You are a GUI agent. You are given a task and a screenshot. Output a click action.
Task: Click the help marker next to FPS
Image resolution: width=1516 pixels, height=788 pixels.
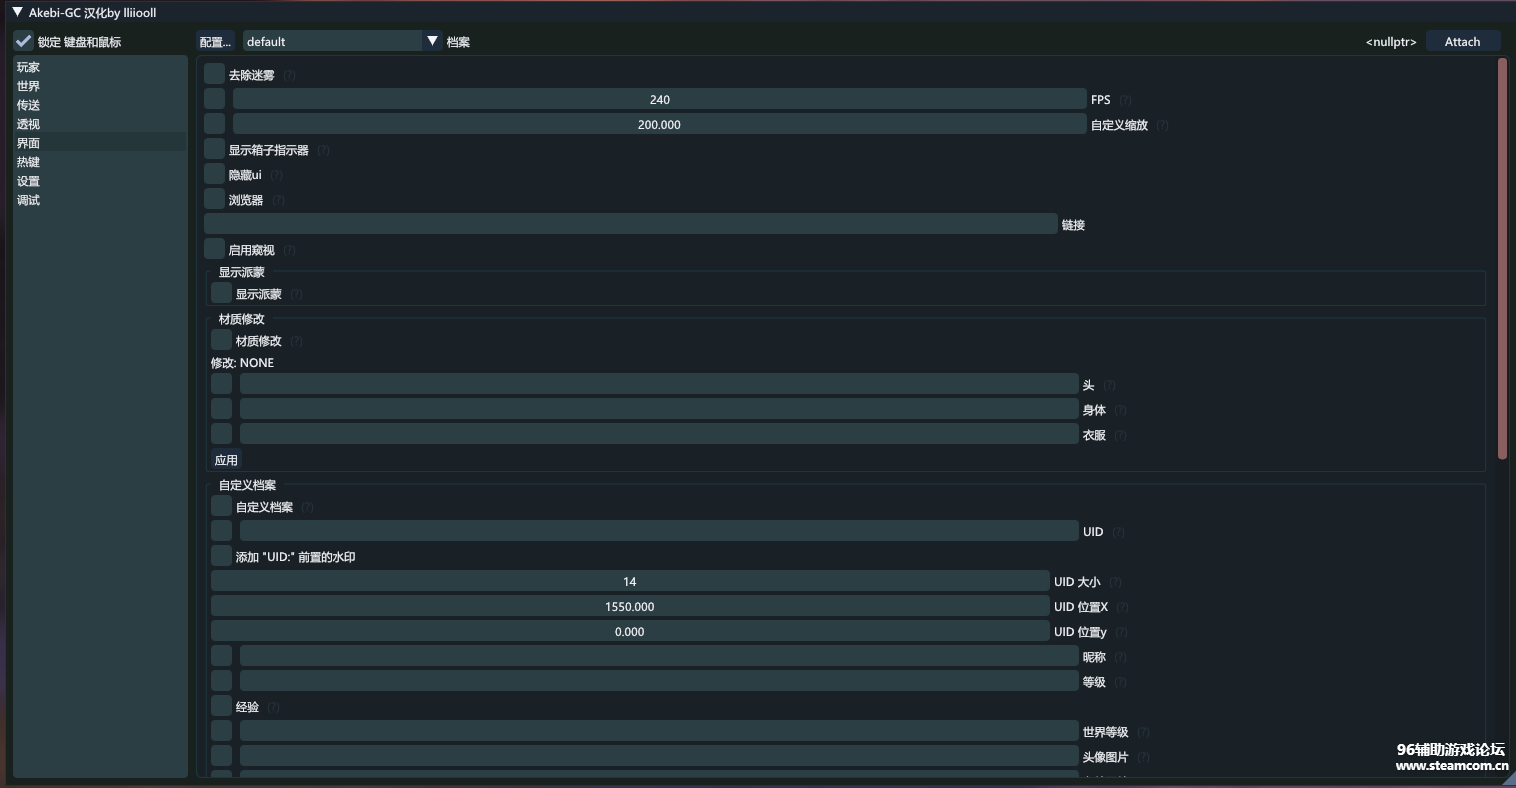1125,100
